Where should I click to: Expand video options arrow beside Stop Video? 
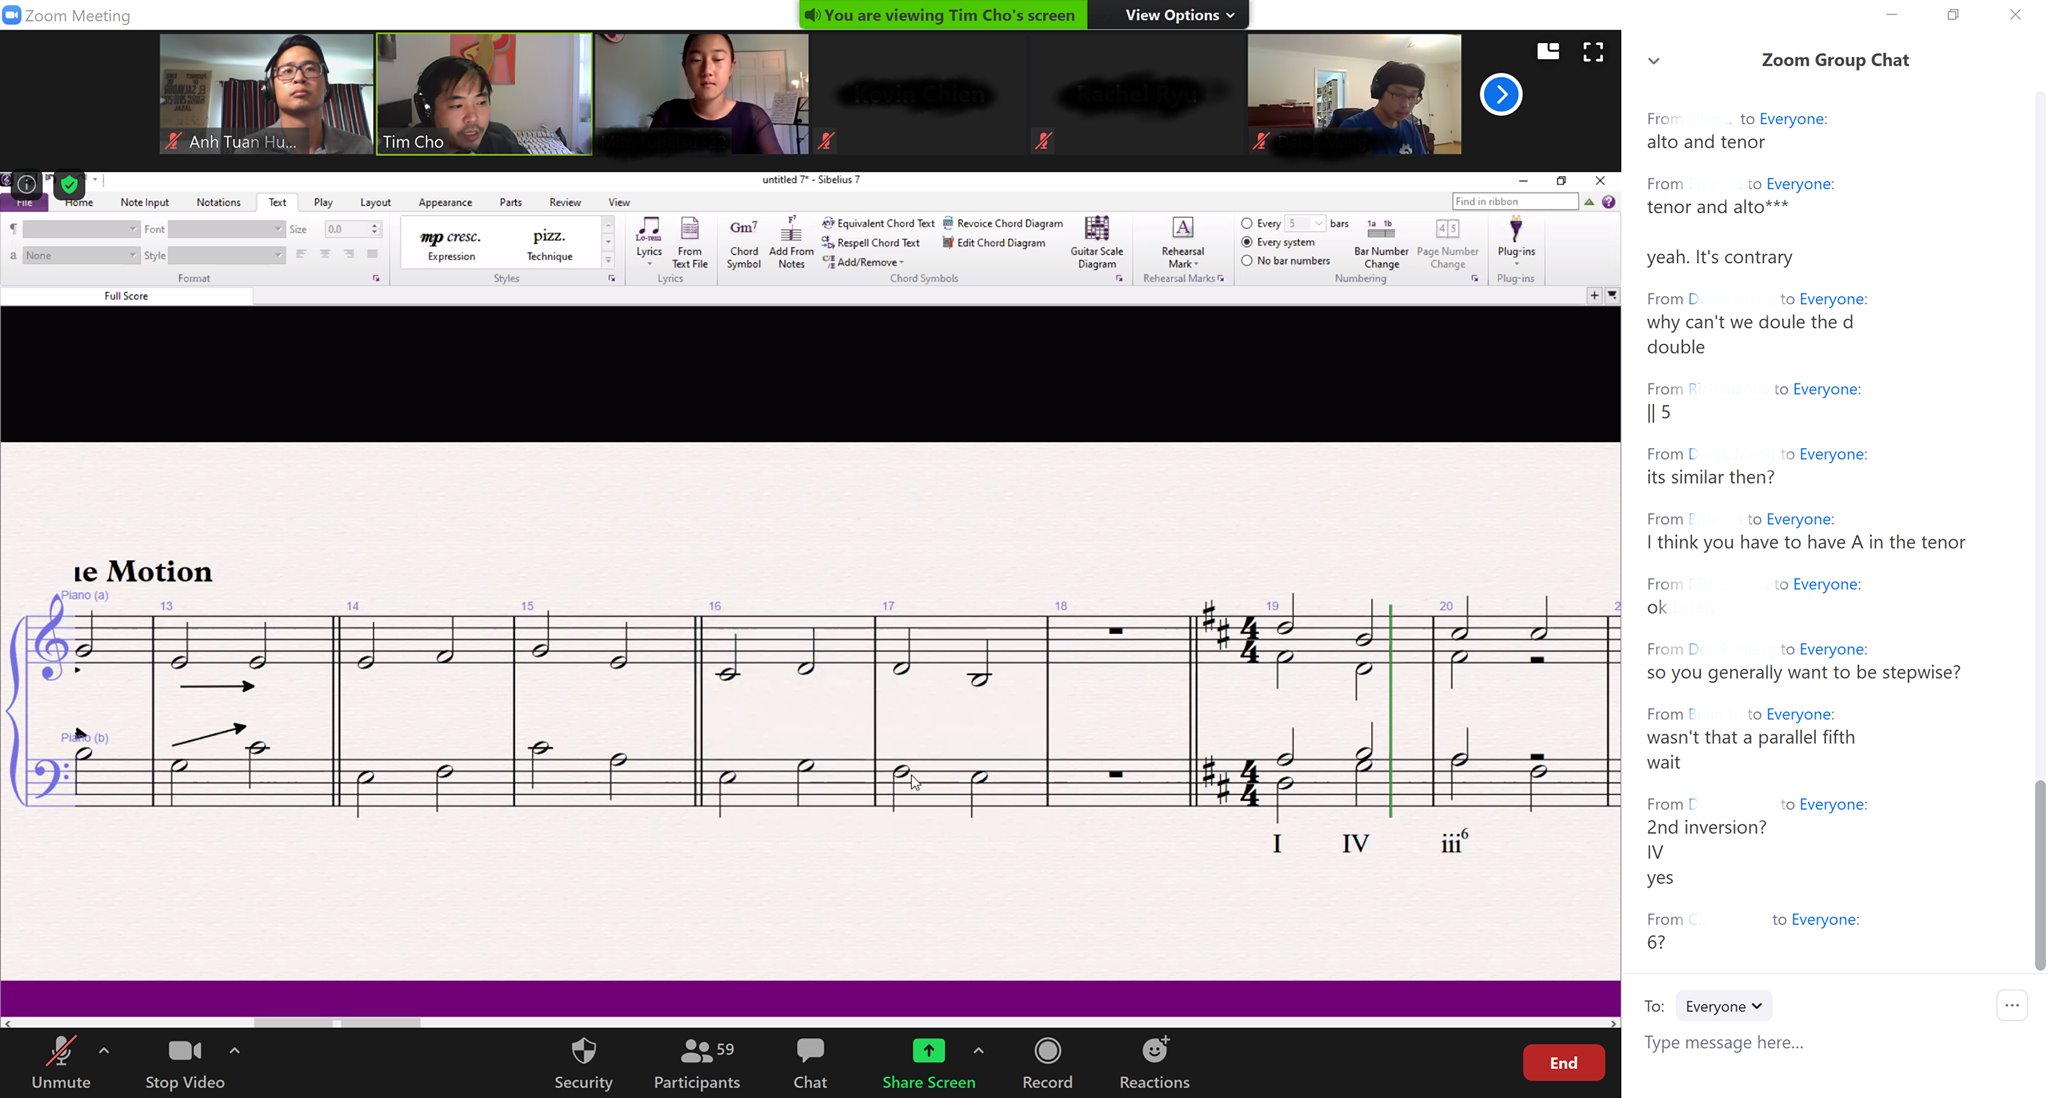(x=234, y=1051)
